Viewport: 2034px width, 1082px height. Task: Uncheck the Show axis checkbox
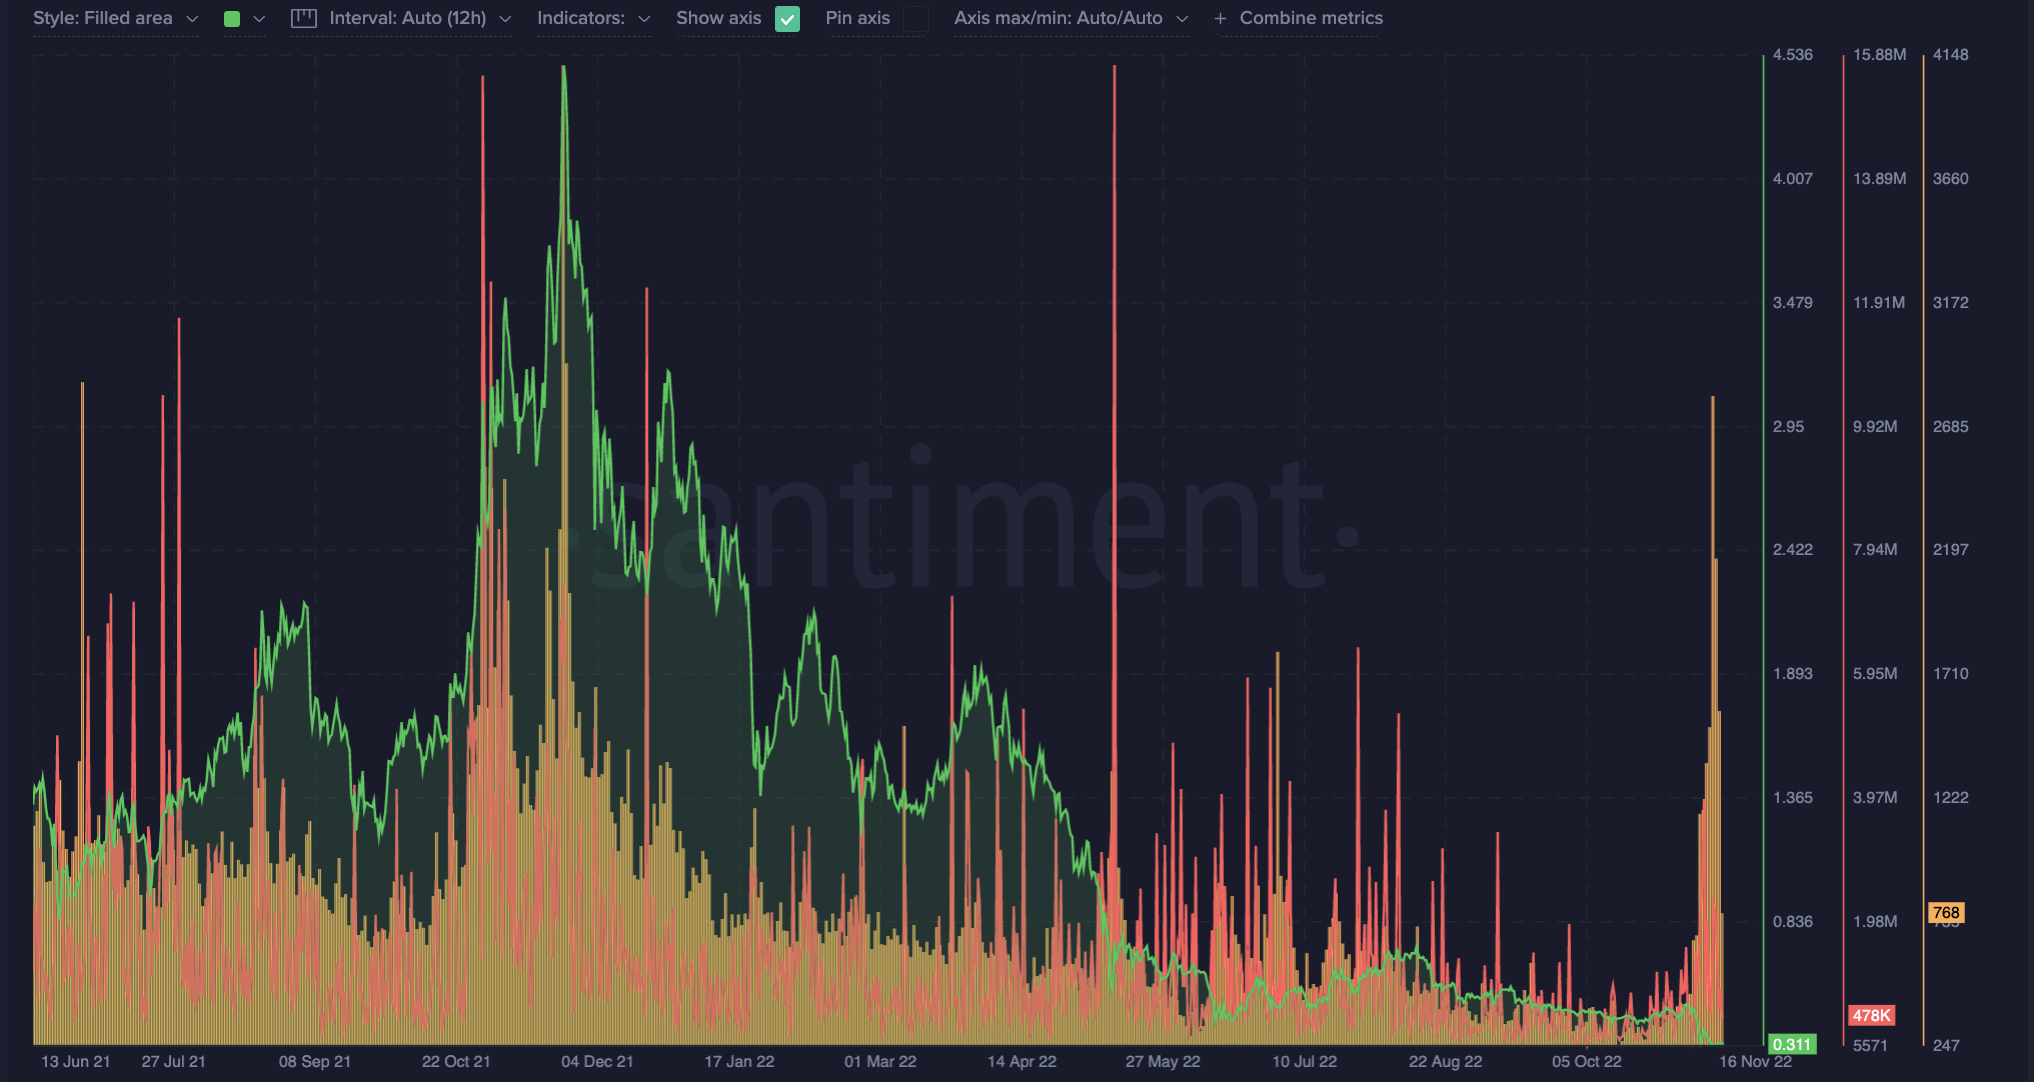click(788, 19)
